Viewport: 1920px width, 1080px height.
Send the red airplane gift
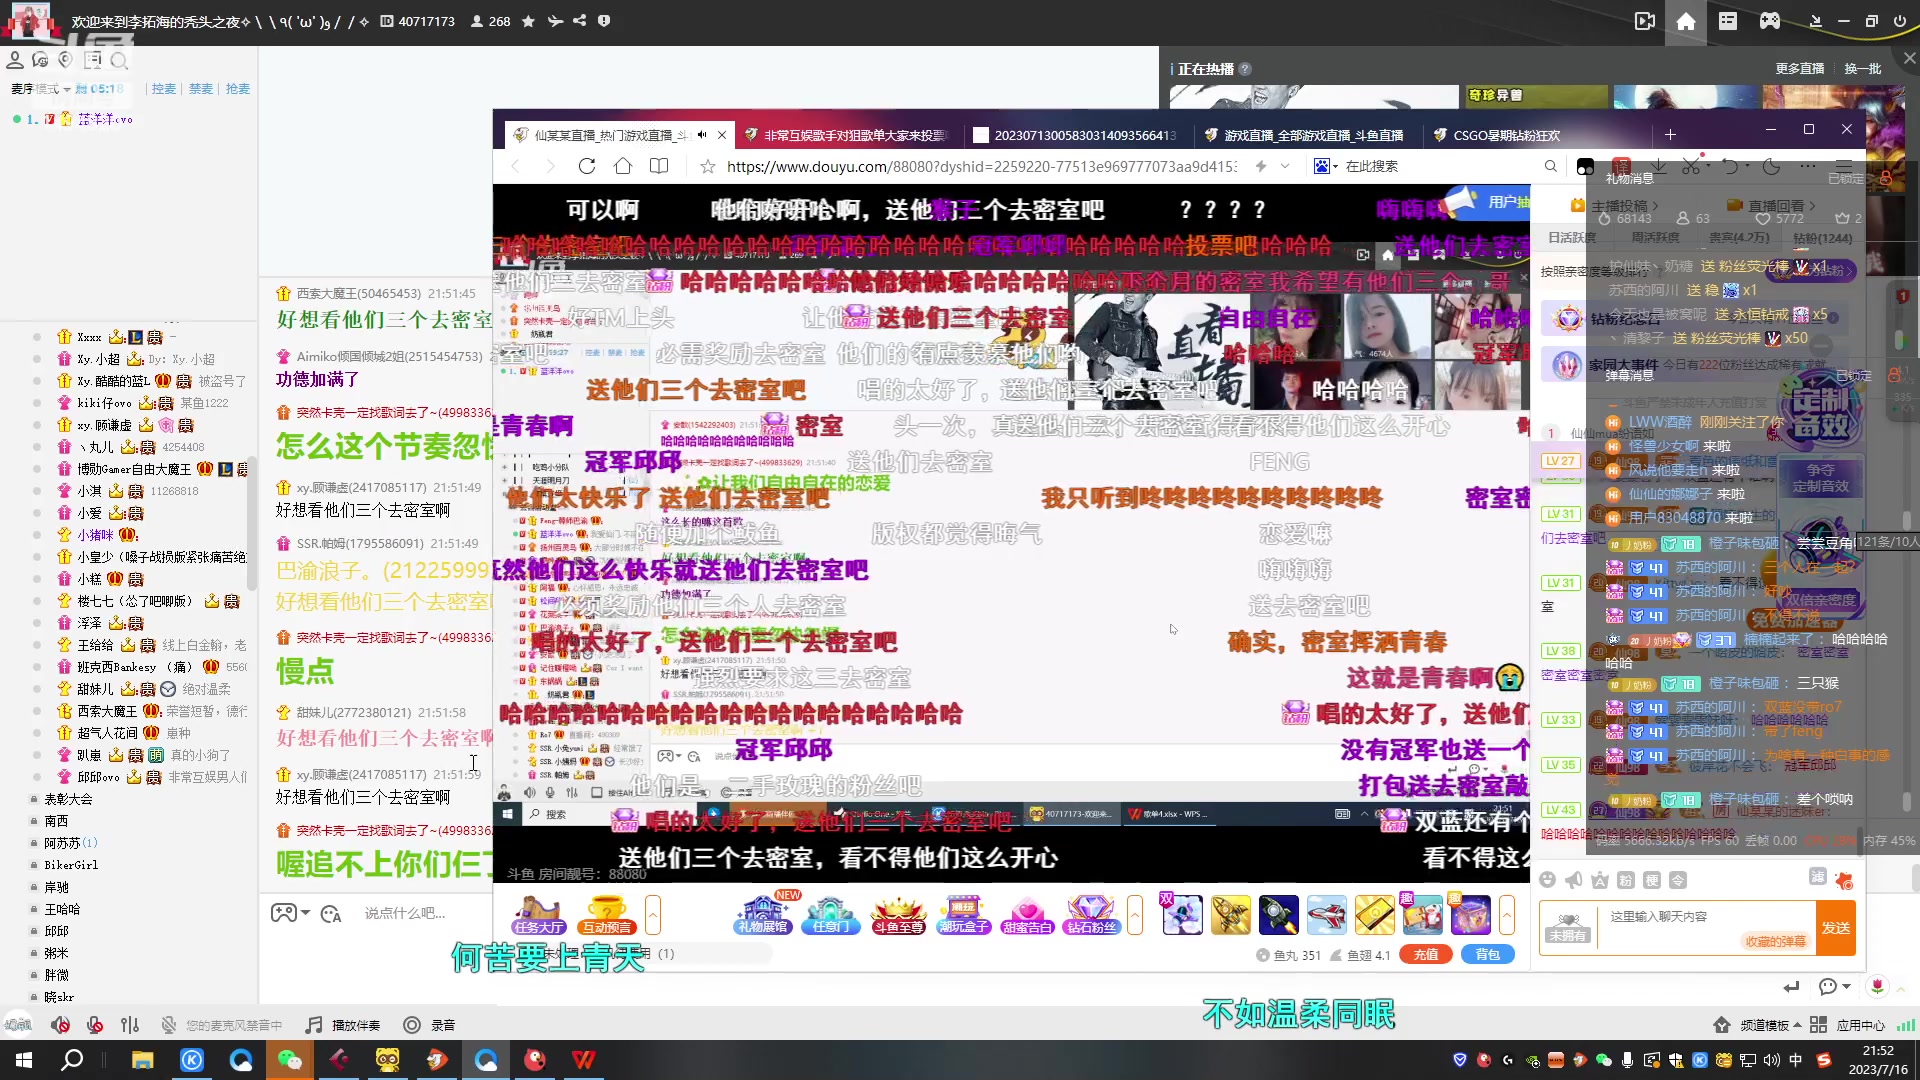pos(1327,915)
